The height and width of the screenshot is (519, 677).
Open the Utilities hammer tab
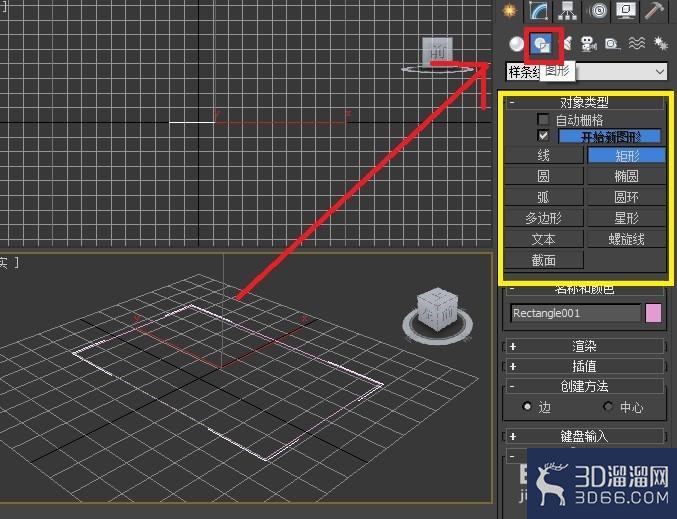pos(655,10)
